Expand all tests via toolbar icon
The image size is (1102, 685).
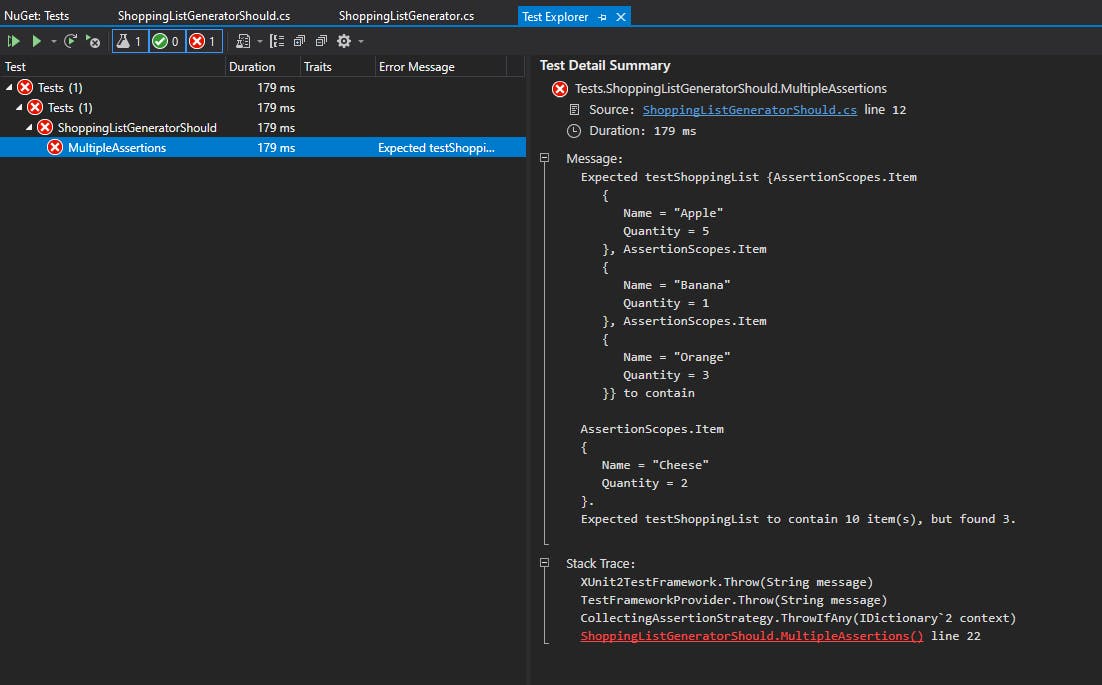pyautogui.click(x=300, y=41)
